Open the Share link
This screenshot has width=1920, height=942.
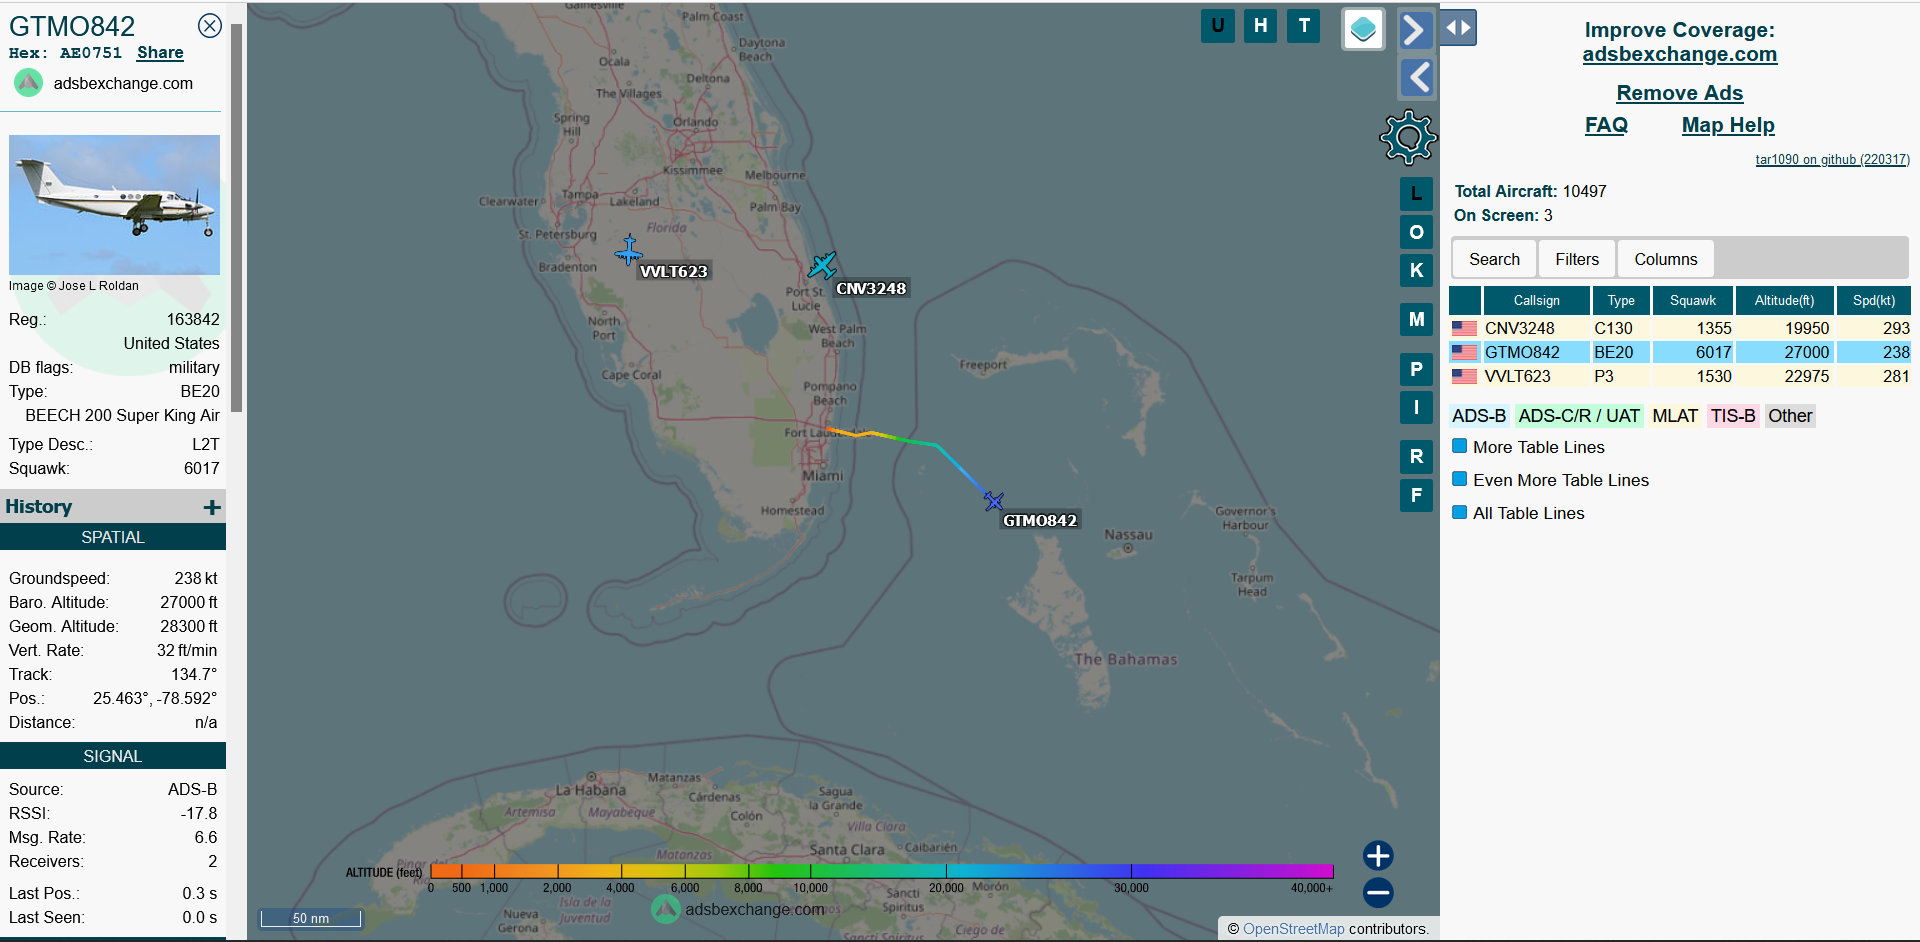tap(160, 53)
